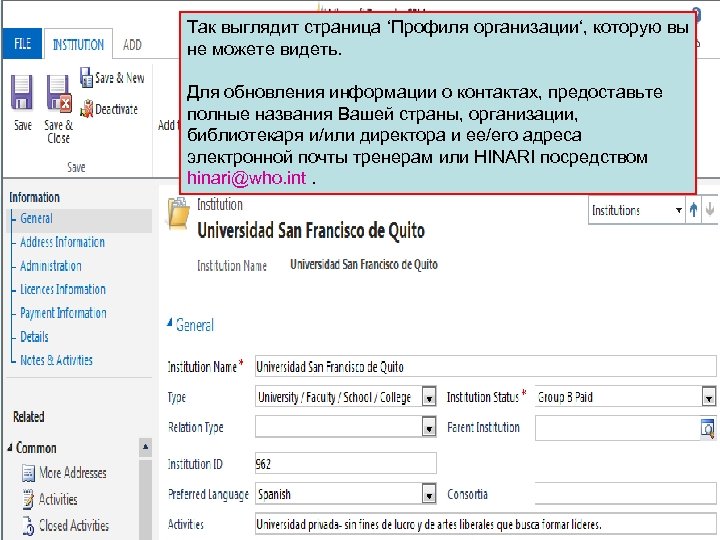The image size is (720, 540).
Task: Click the Save & New label
Action: coord(119,78)
